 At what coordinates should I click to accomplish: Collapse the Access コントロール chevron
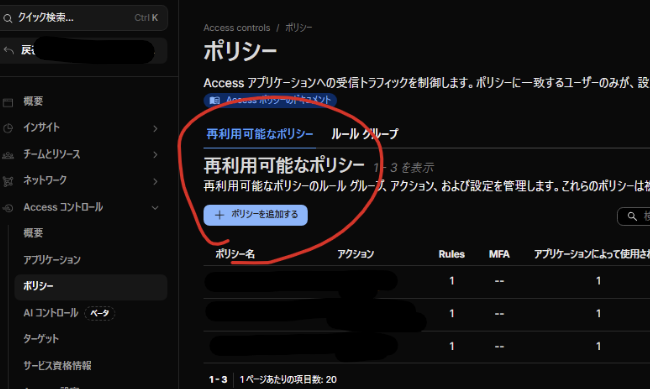tap(155, 207)
